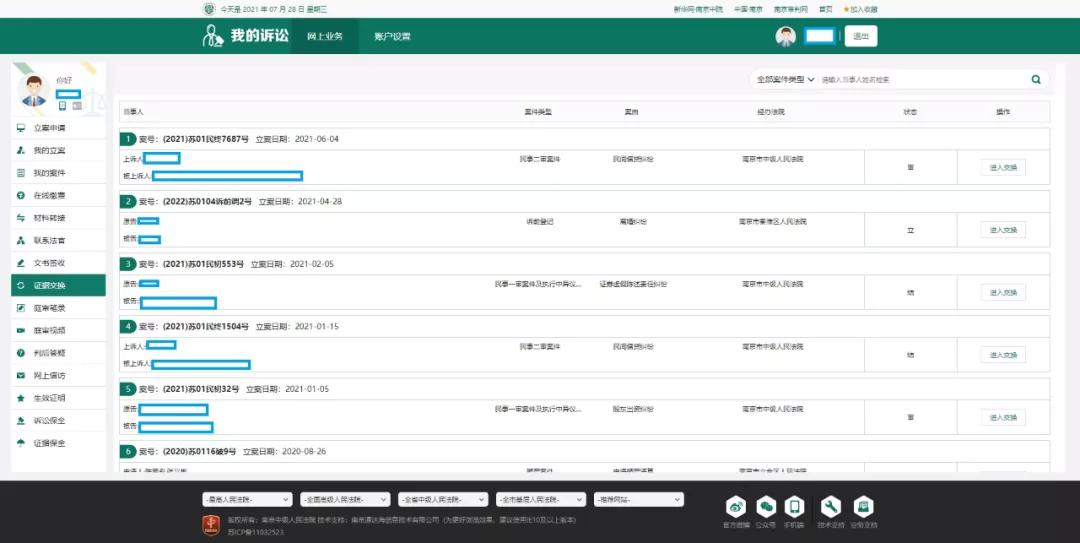Screen dimensions: 1080x543
Task: Open 立案申请 in the sidebar menu
Action: (59, 128)
